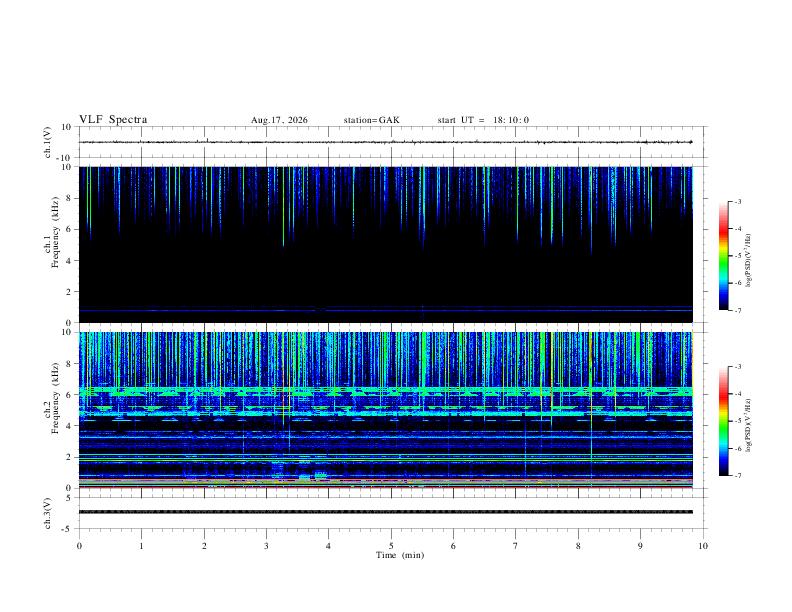Click the 0 minute tick label

[79, 546]
